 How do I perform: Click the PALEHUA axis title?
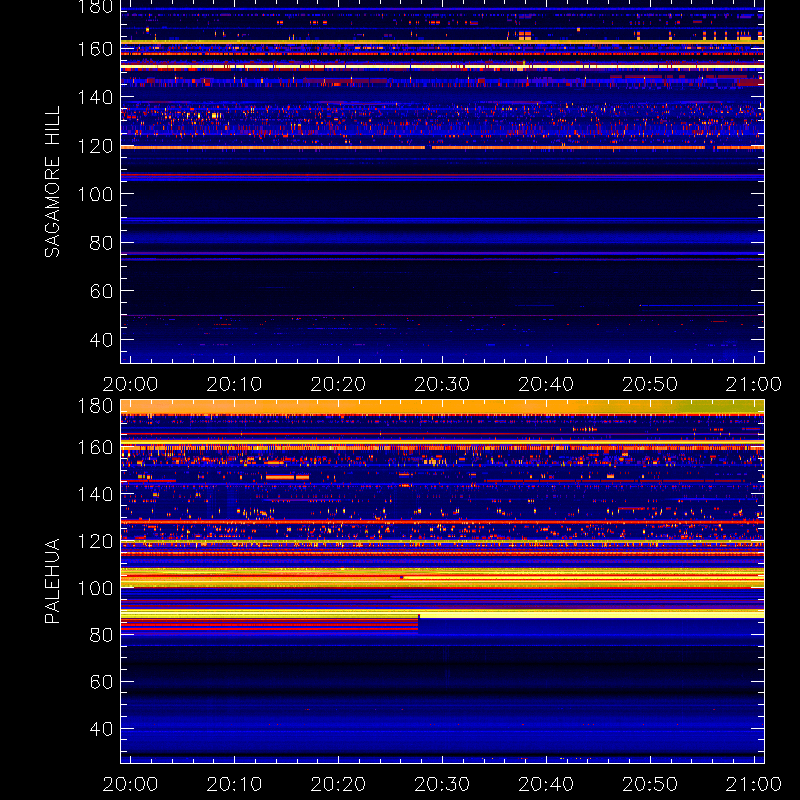pos(53,581)
